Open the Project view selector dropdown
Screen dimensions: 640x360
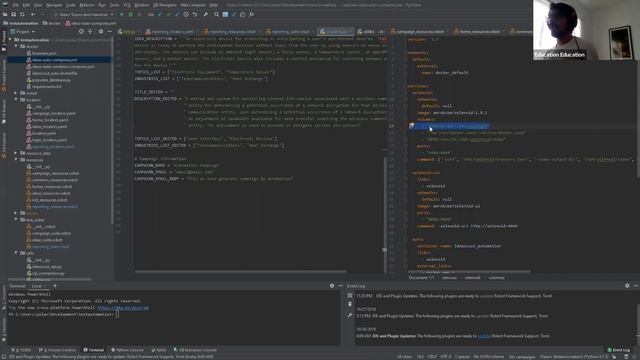point(23,31)
